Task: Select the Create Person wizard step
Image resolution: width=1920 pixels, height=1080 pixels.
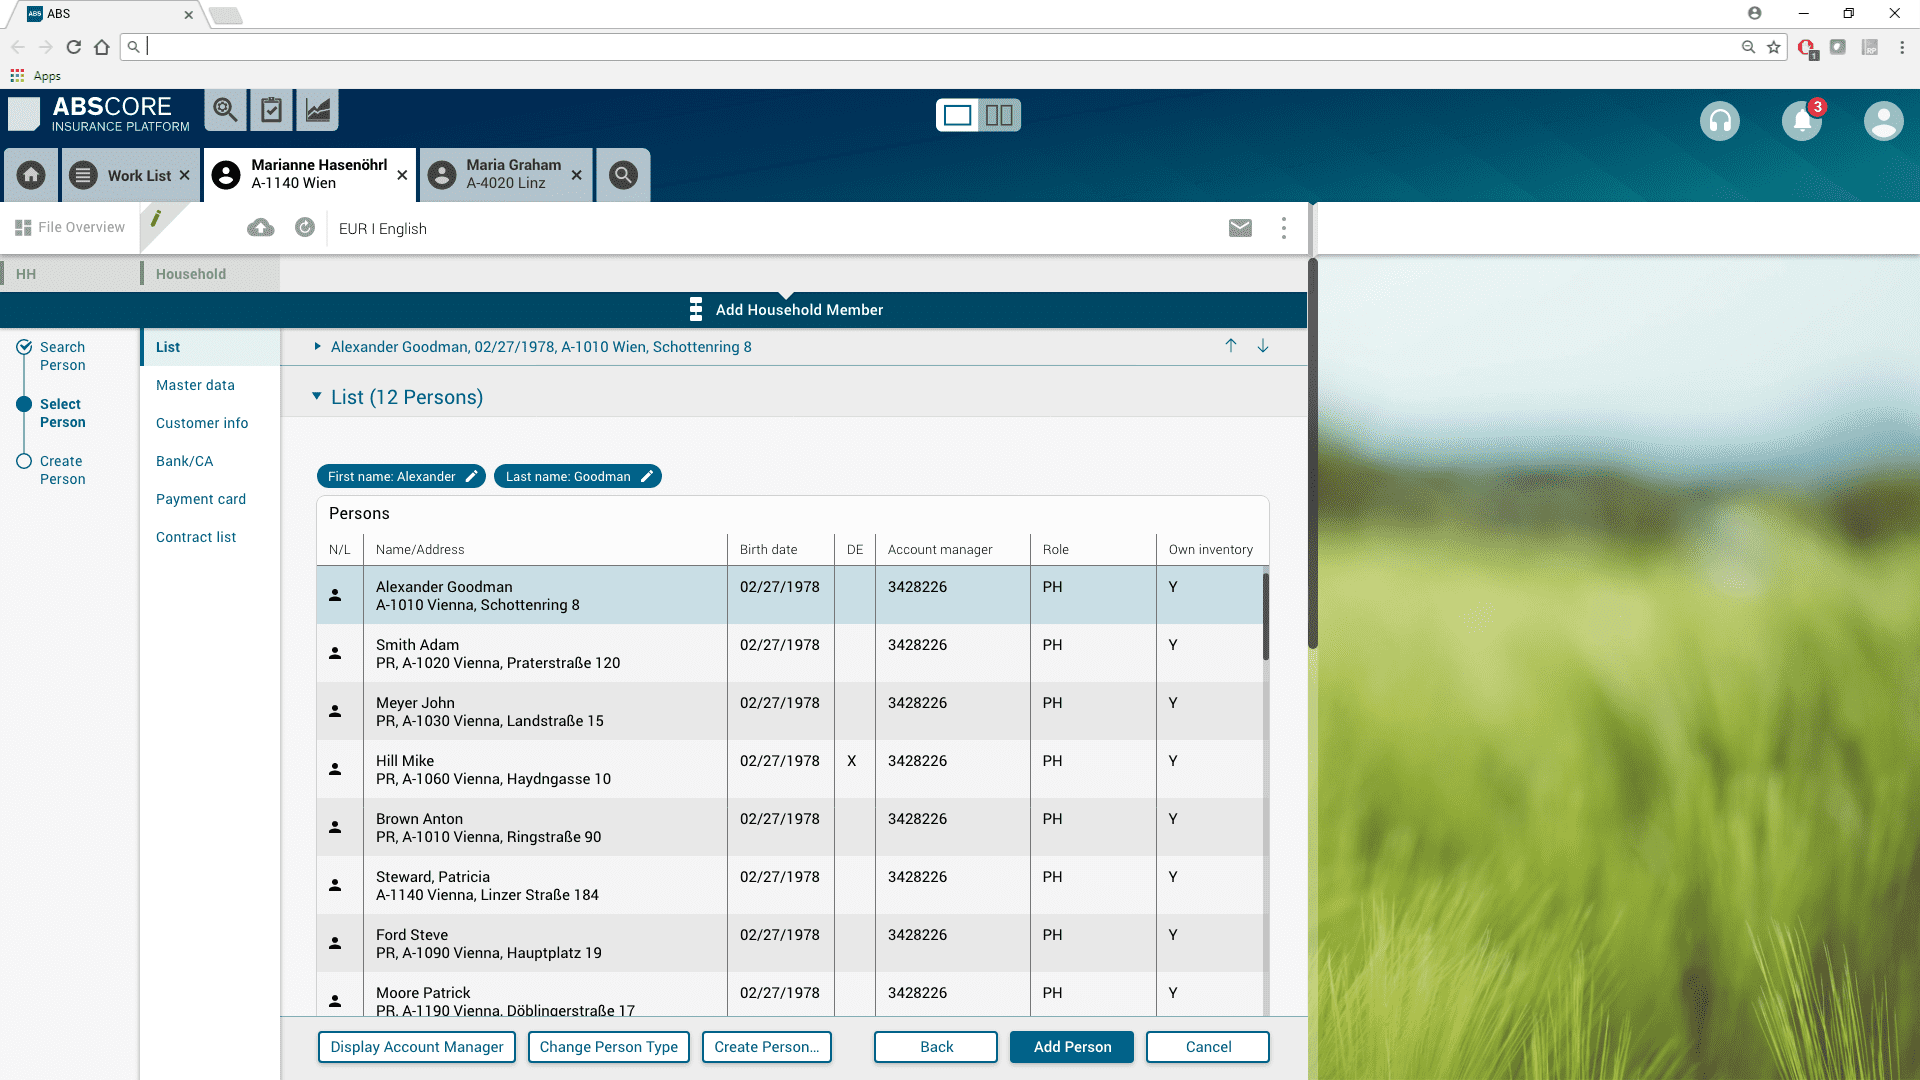Action: pos(62,470)
